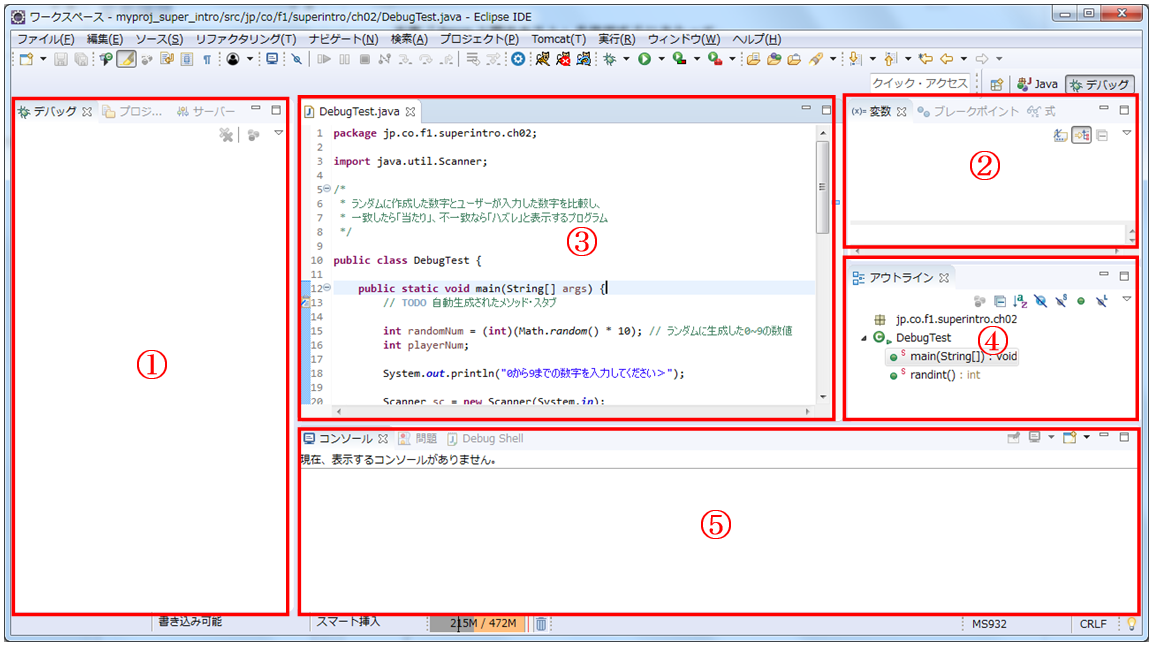Screen dimensions: 1155x649
Task: Toggle Show Whitespace Characters pilcrow button
Action: click(207, 59)
